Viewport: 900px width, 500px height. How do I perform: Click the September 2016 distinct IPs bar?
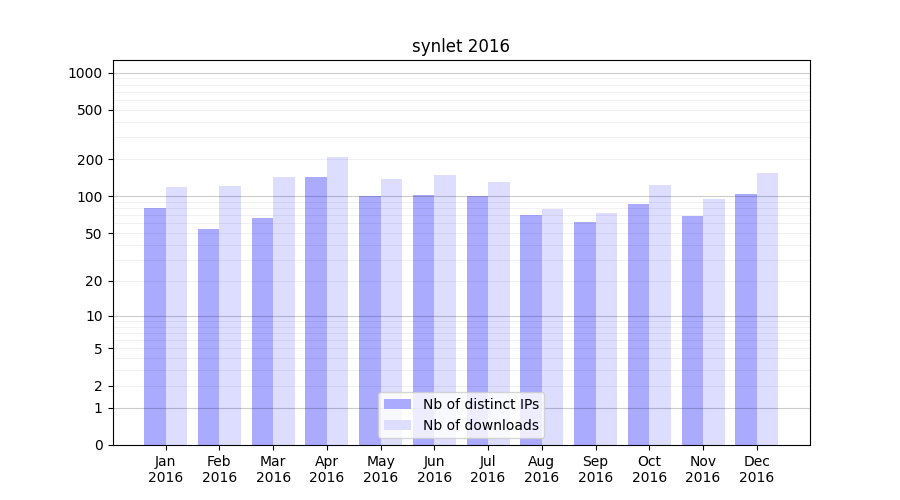point(585,333)
